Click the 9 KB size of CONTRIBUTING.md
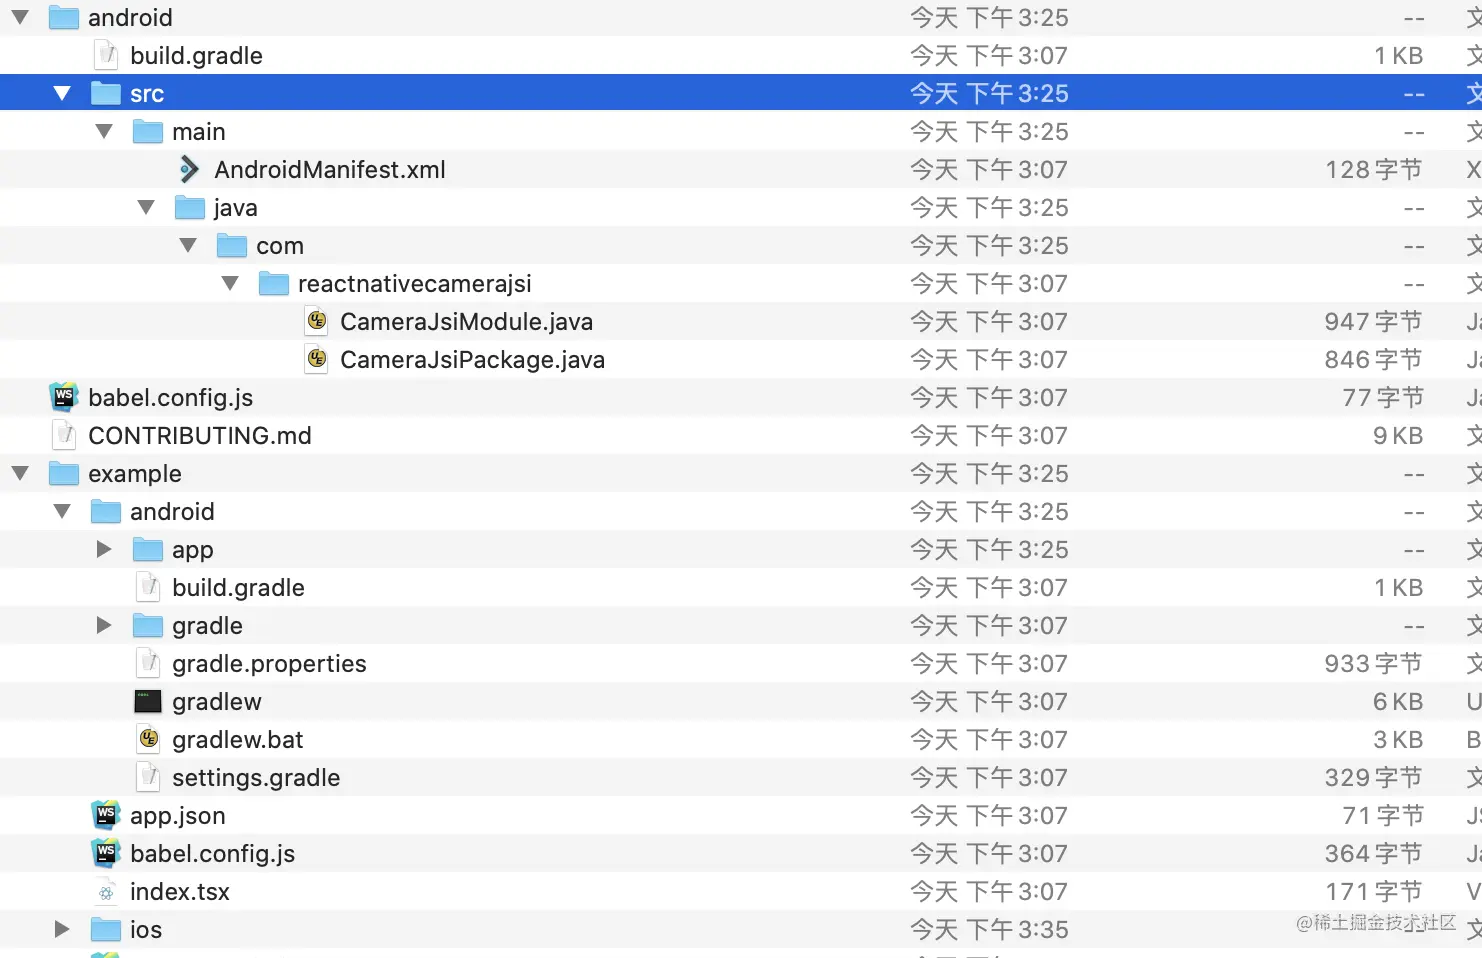 (1398, 435)
